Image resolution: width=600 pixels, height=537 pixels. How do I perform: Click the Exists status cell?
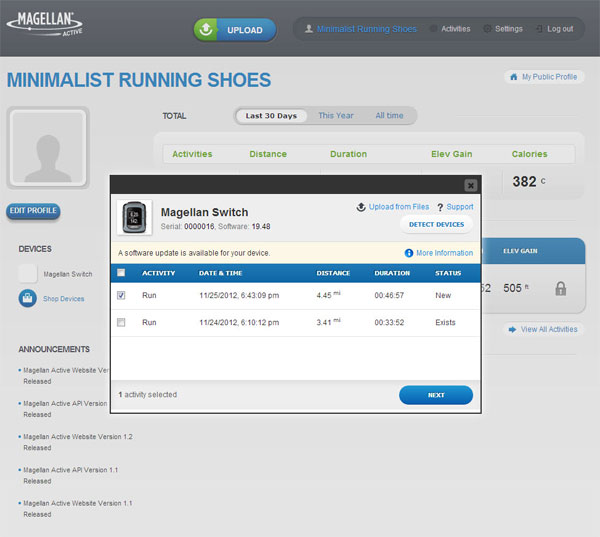[x=445, y=323]
